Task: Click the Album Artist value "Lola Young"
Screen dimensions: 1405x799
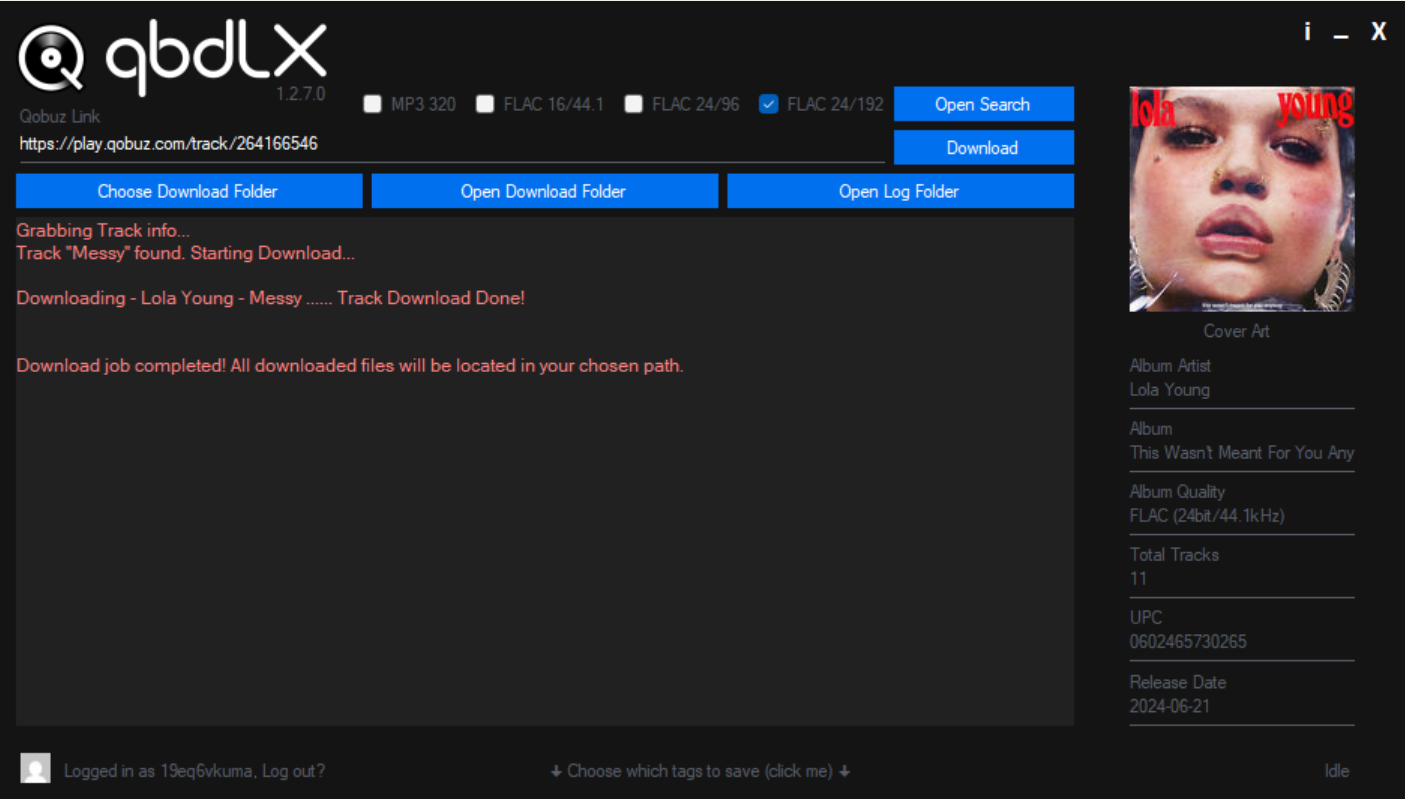Action: click(1169, 390)
